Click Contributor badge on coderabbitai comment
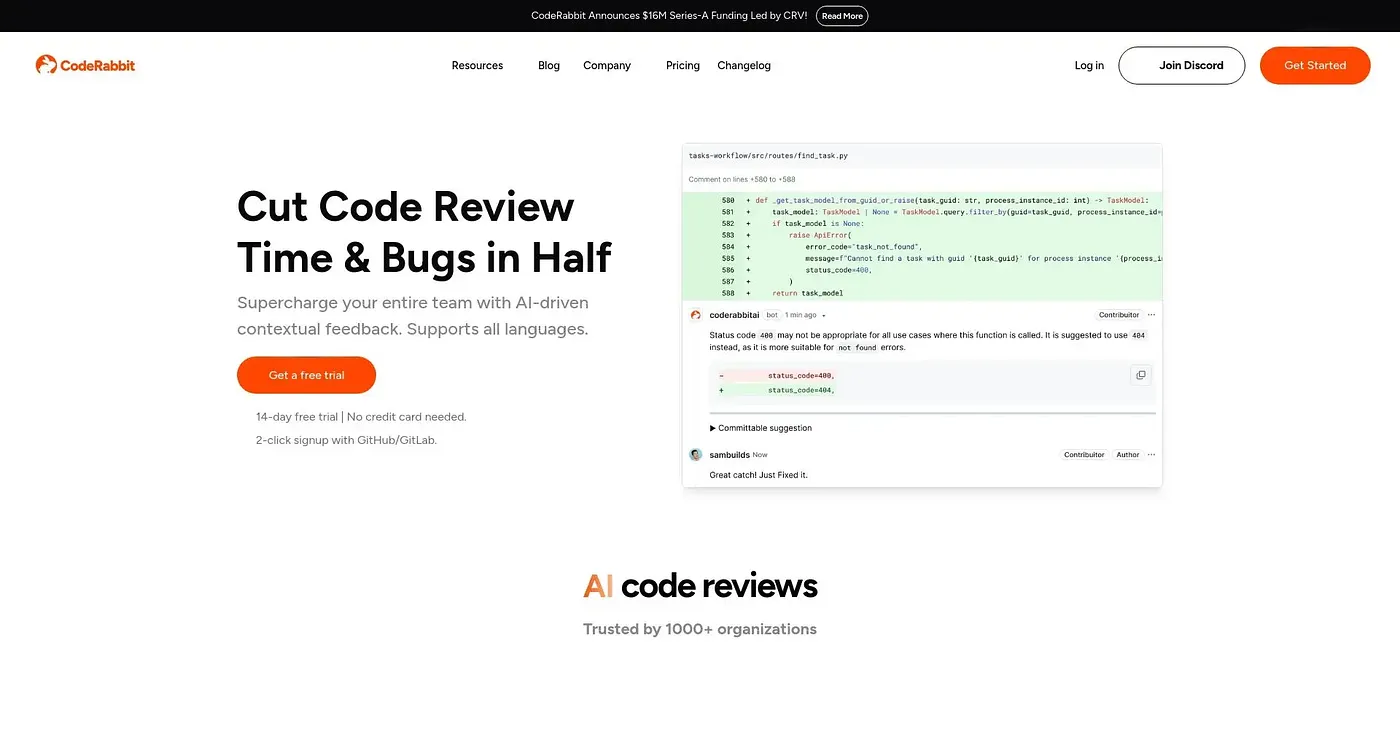The width and height of the screenshot is (1400, 729). [1118, 315]
